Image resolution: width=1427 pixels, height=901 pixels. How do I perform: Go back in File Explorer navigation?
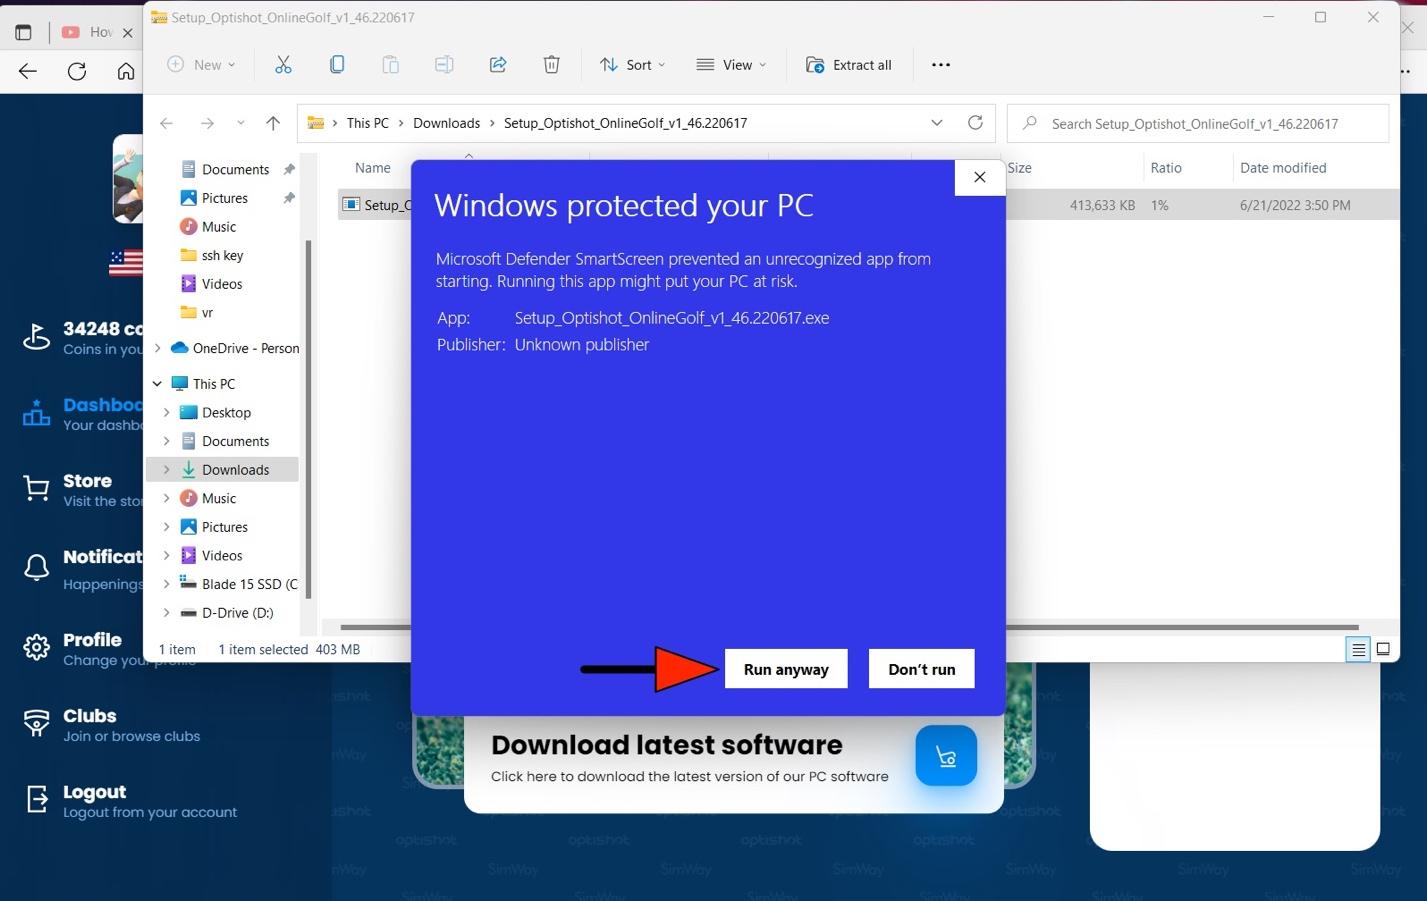pyautogui.click(x=167, y=123)
